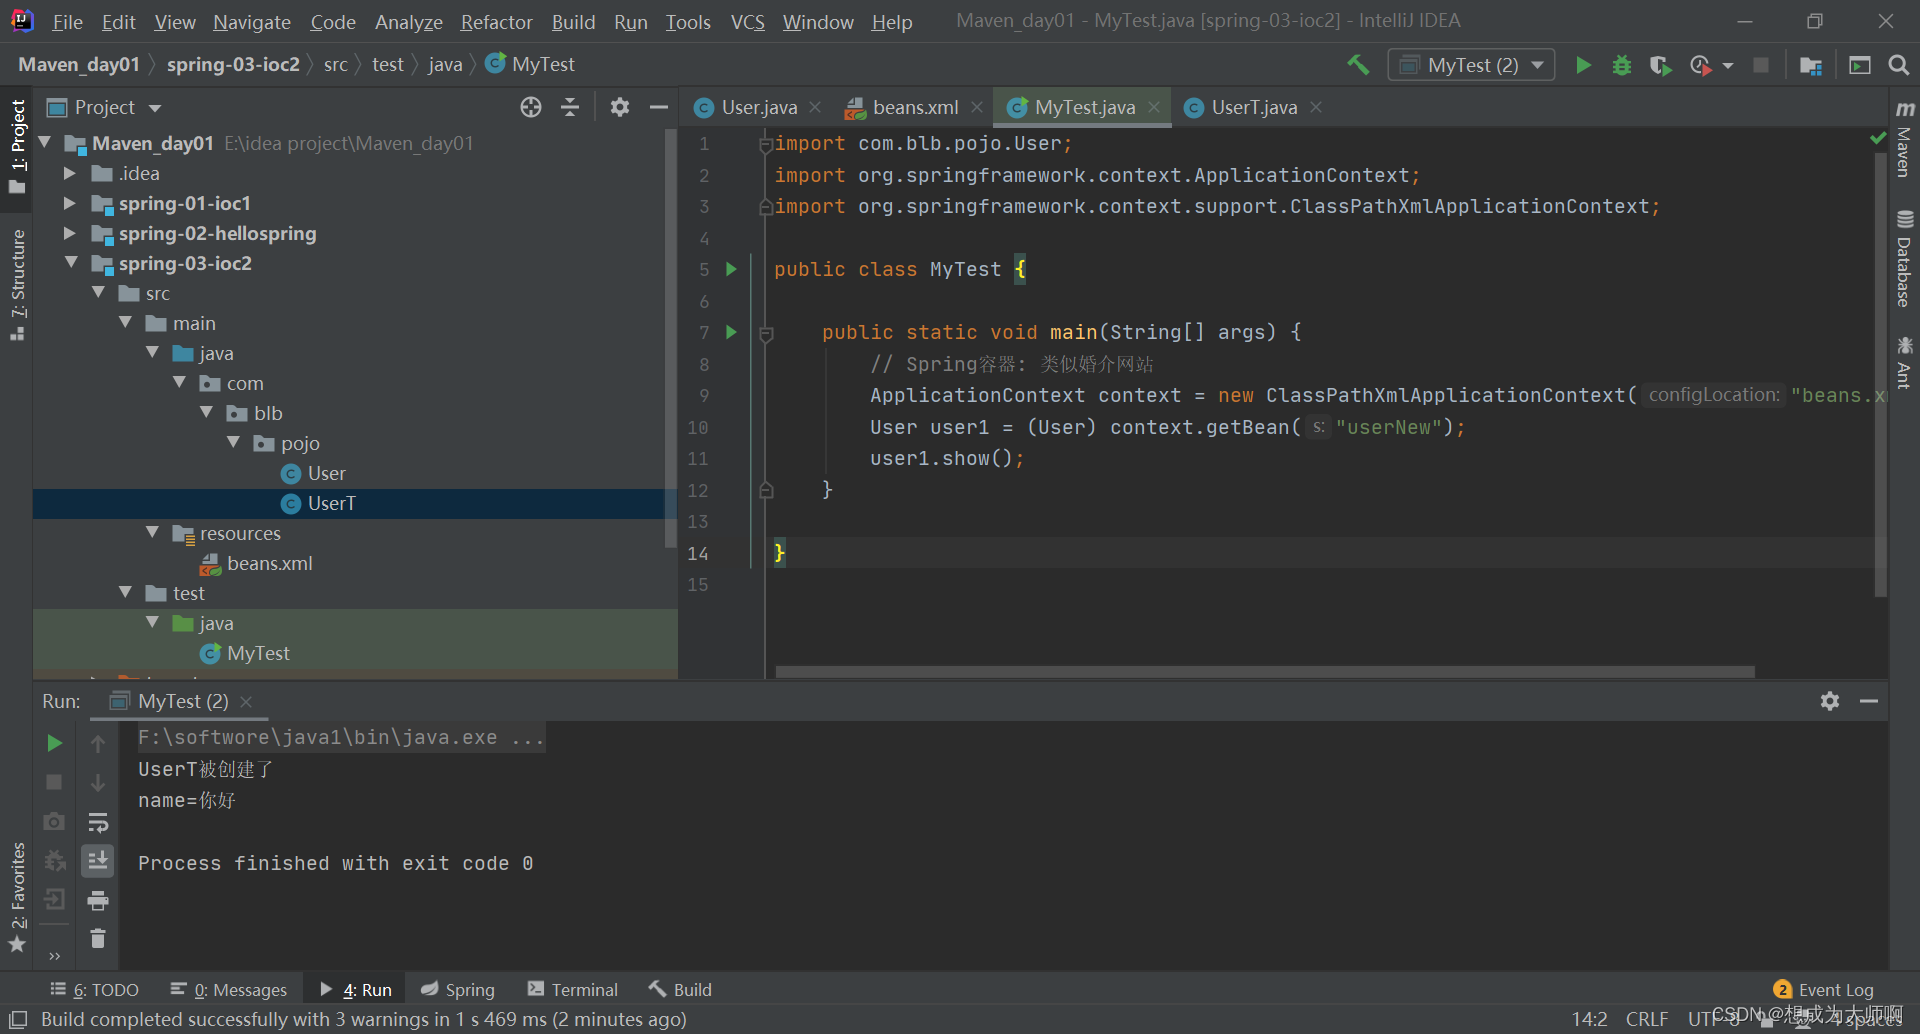Click the editor horizontal scrollbar
This screenshot has height=1034, width=1920.
(x=1265, y=672)
